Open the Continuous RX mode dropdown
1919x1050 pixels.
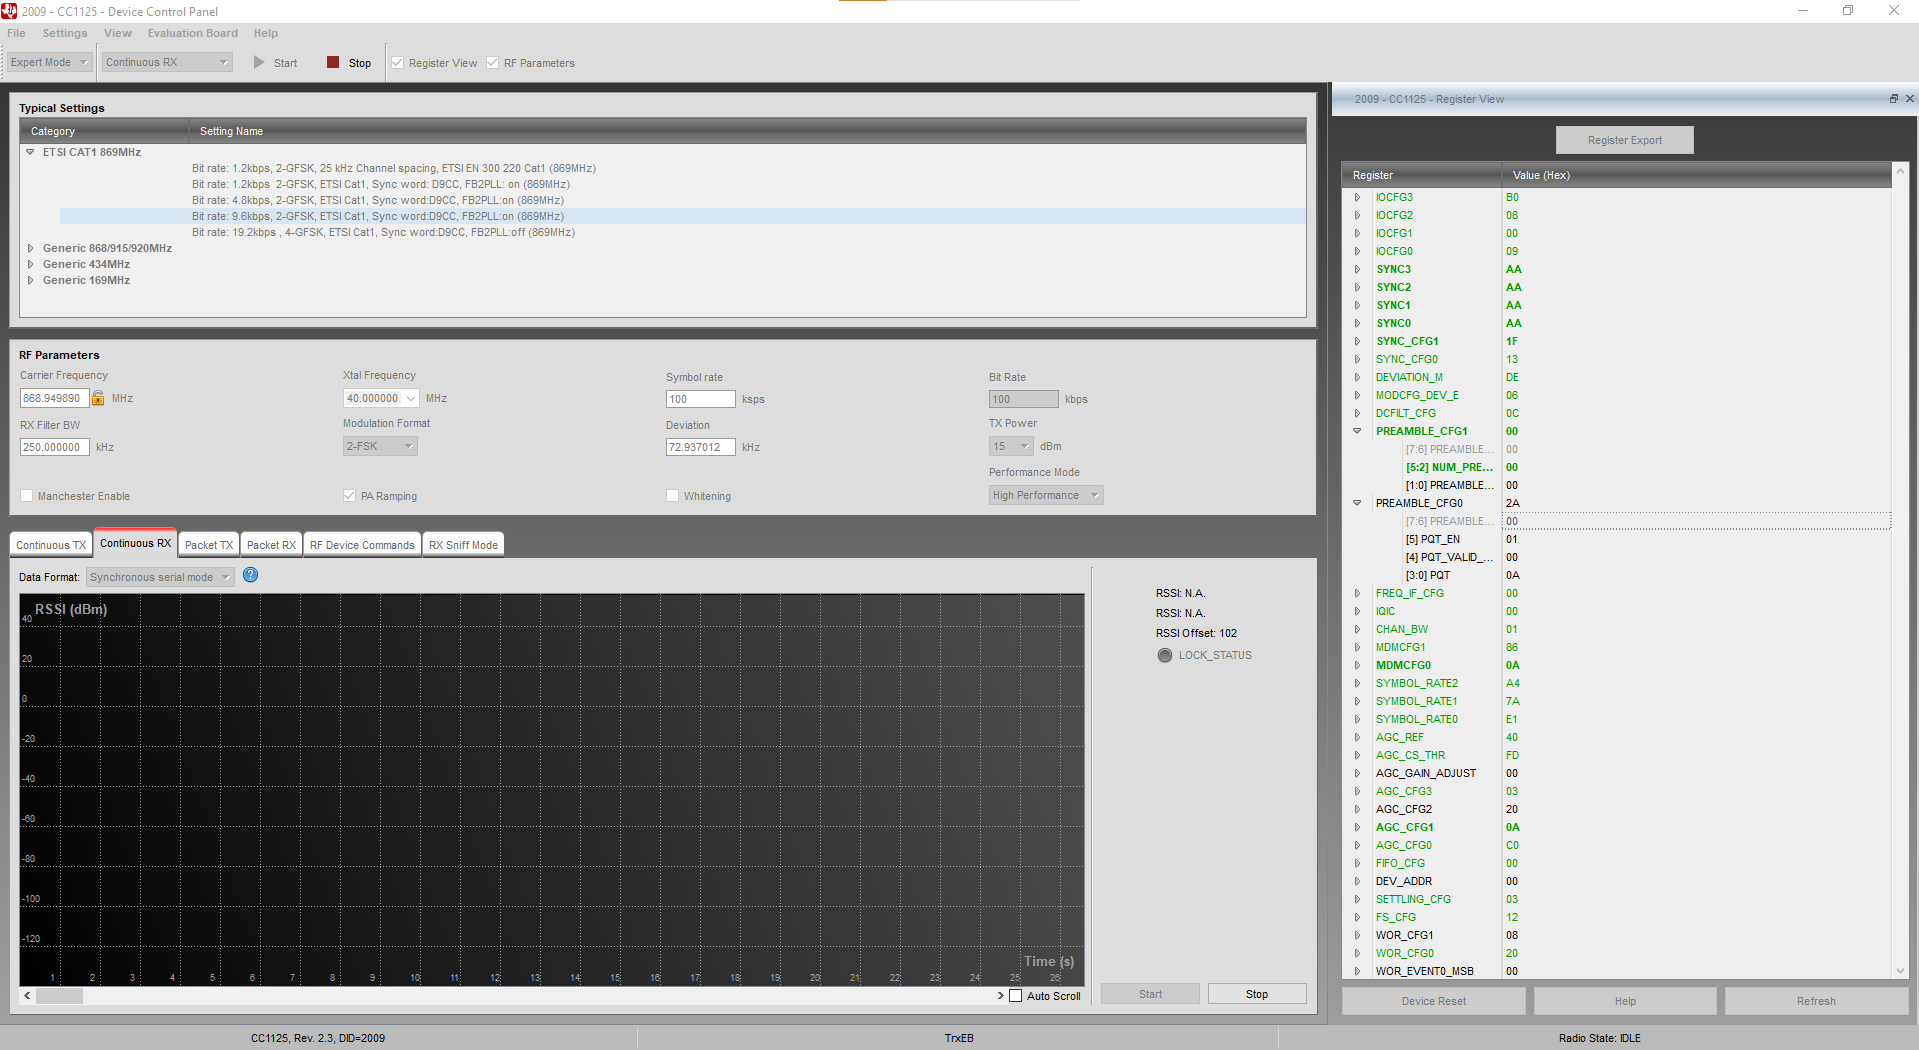pyautogui.click(x=168, y=62)
